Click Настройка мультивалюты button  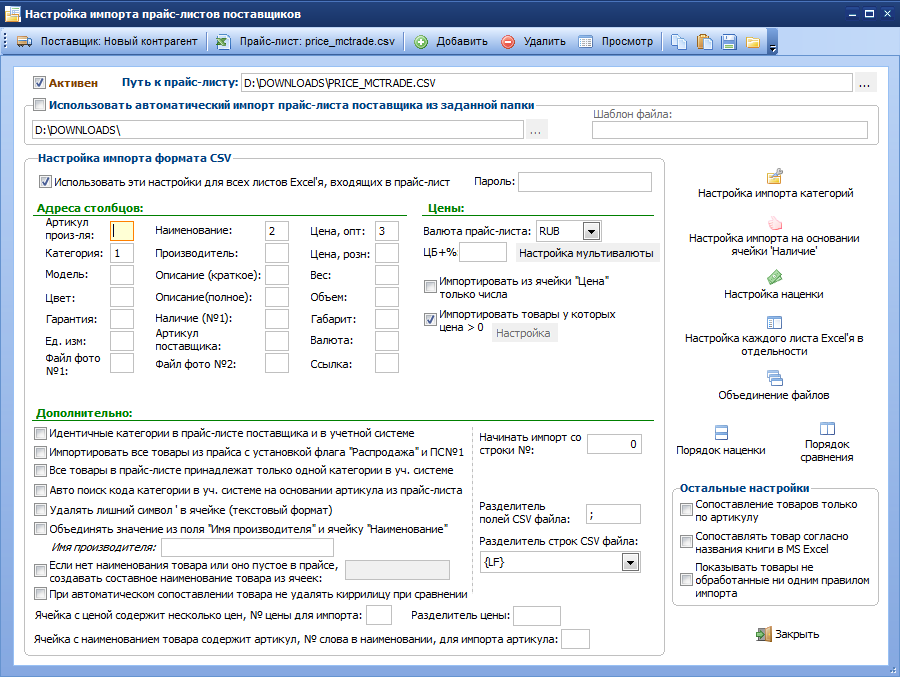click(x=587, y=253)
